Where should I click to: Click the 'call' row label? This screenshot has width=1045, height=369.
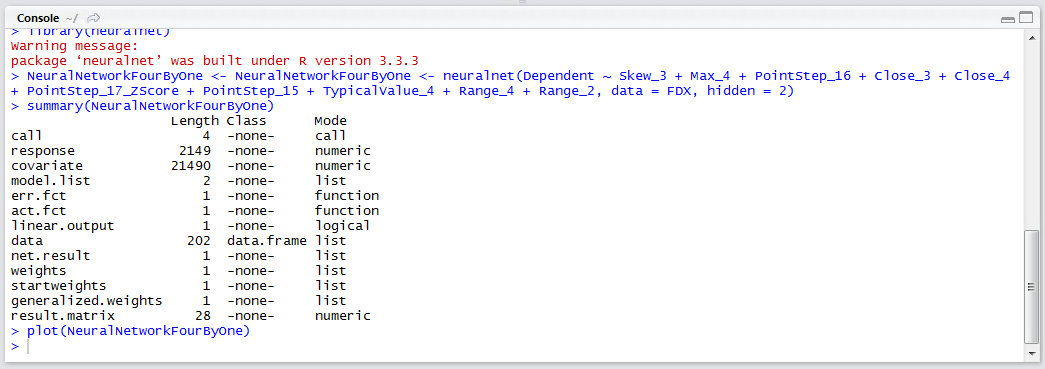pyautogui.click(x=27, y=136)
